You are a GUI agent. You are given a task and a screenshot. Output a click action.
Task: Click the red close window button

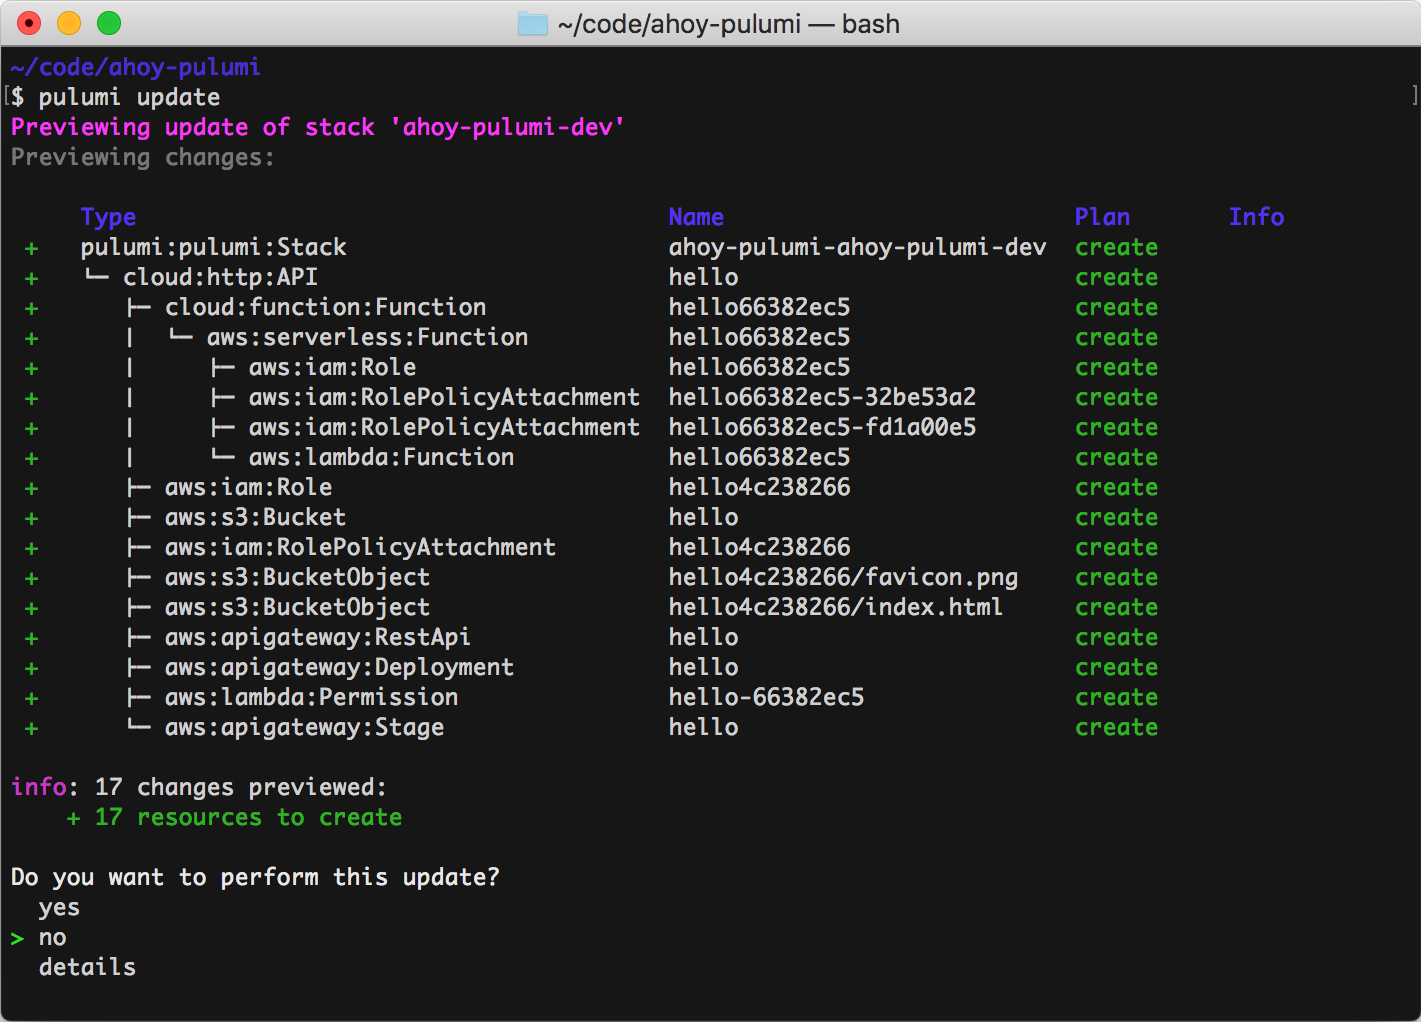tap(30, 23)
